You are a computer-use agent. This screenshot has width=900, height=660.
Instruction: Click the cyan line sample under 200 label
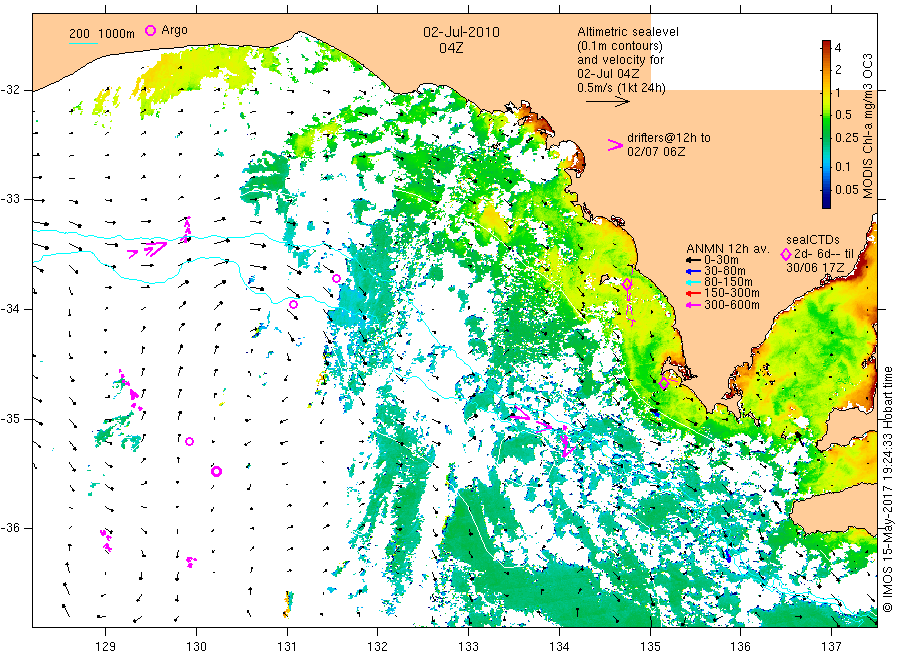tap(83, 43)
